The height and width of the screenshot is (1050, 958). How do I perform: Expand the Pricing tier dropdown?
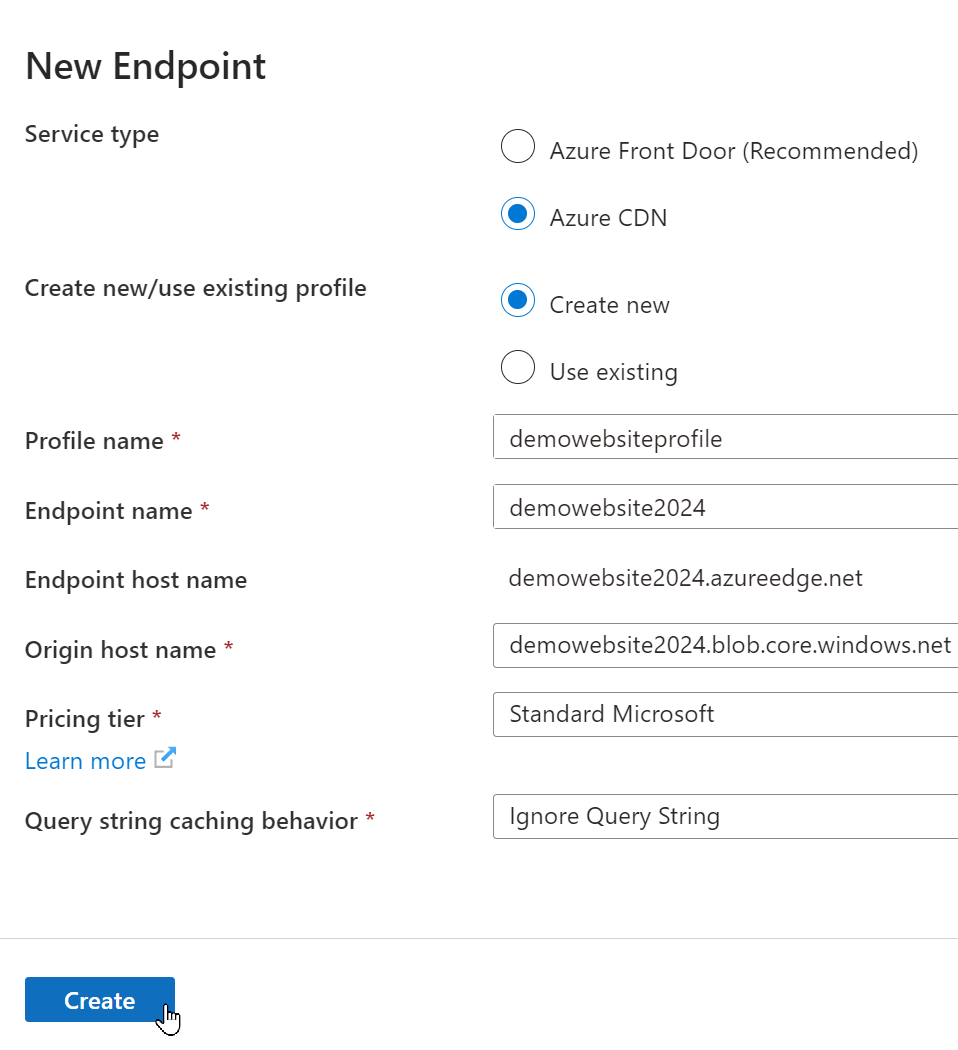(x=725, y=714)
